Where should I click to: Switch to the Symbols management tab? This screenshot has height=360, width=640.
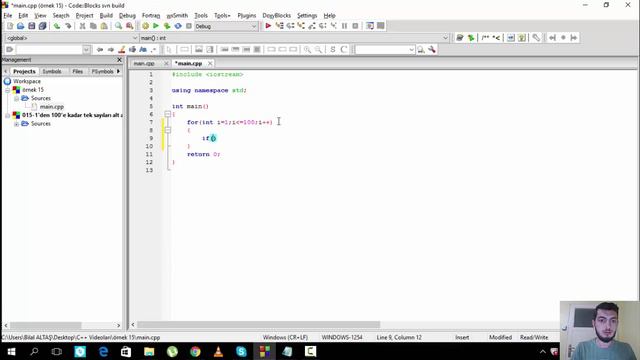click(52, 71)
